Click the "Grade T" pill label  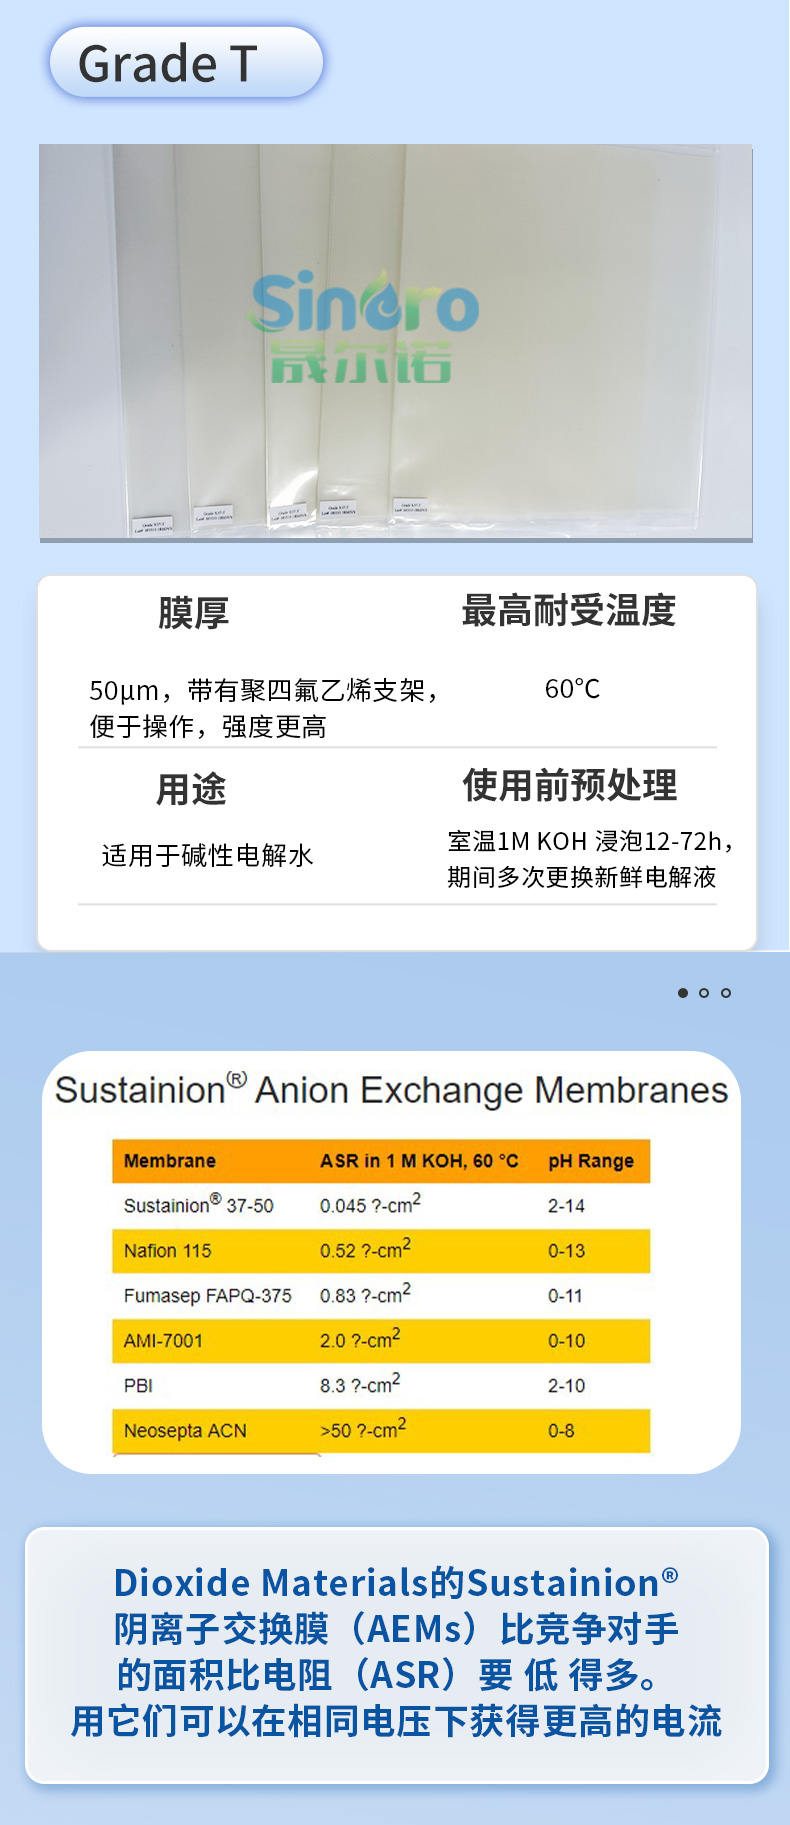pyautogui.click(x=186, y=63)
